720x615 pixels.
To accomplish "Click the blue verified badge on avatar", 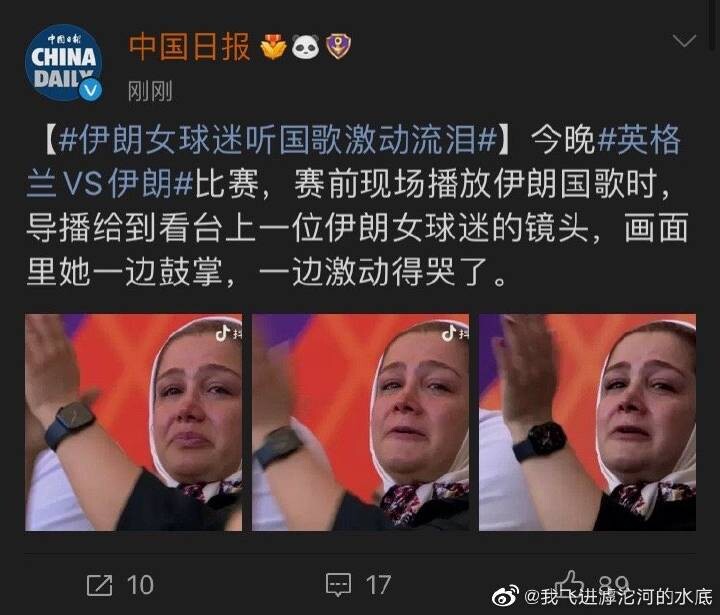I will tap(90, 90).
